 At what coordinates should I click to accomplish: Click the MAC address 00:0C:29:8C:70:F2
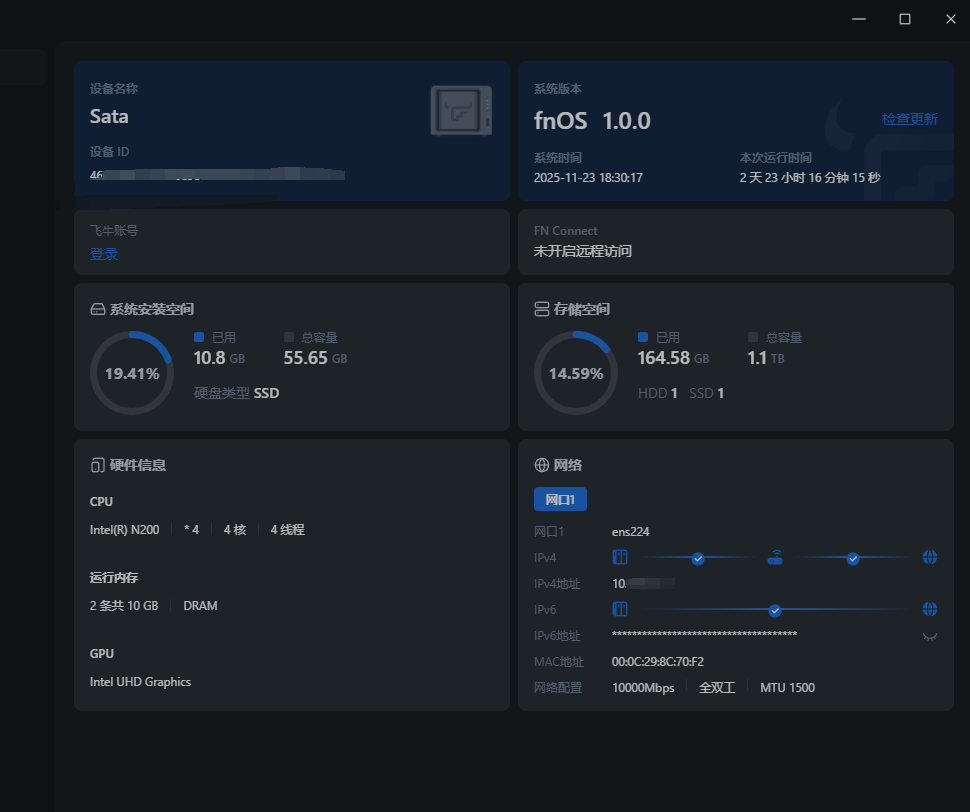pos(658,662)
